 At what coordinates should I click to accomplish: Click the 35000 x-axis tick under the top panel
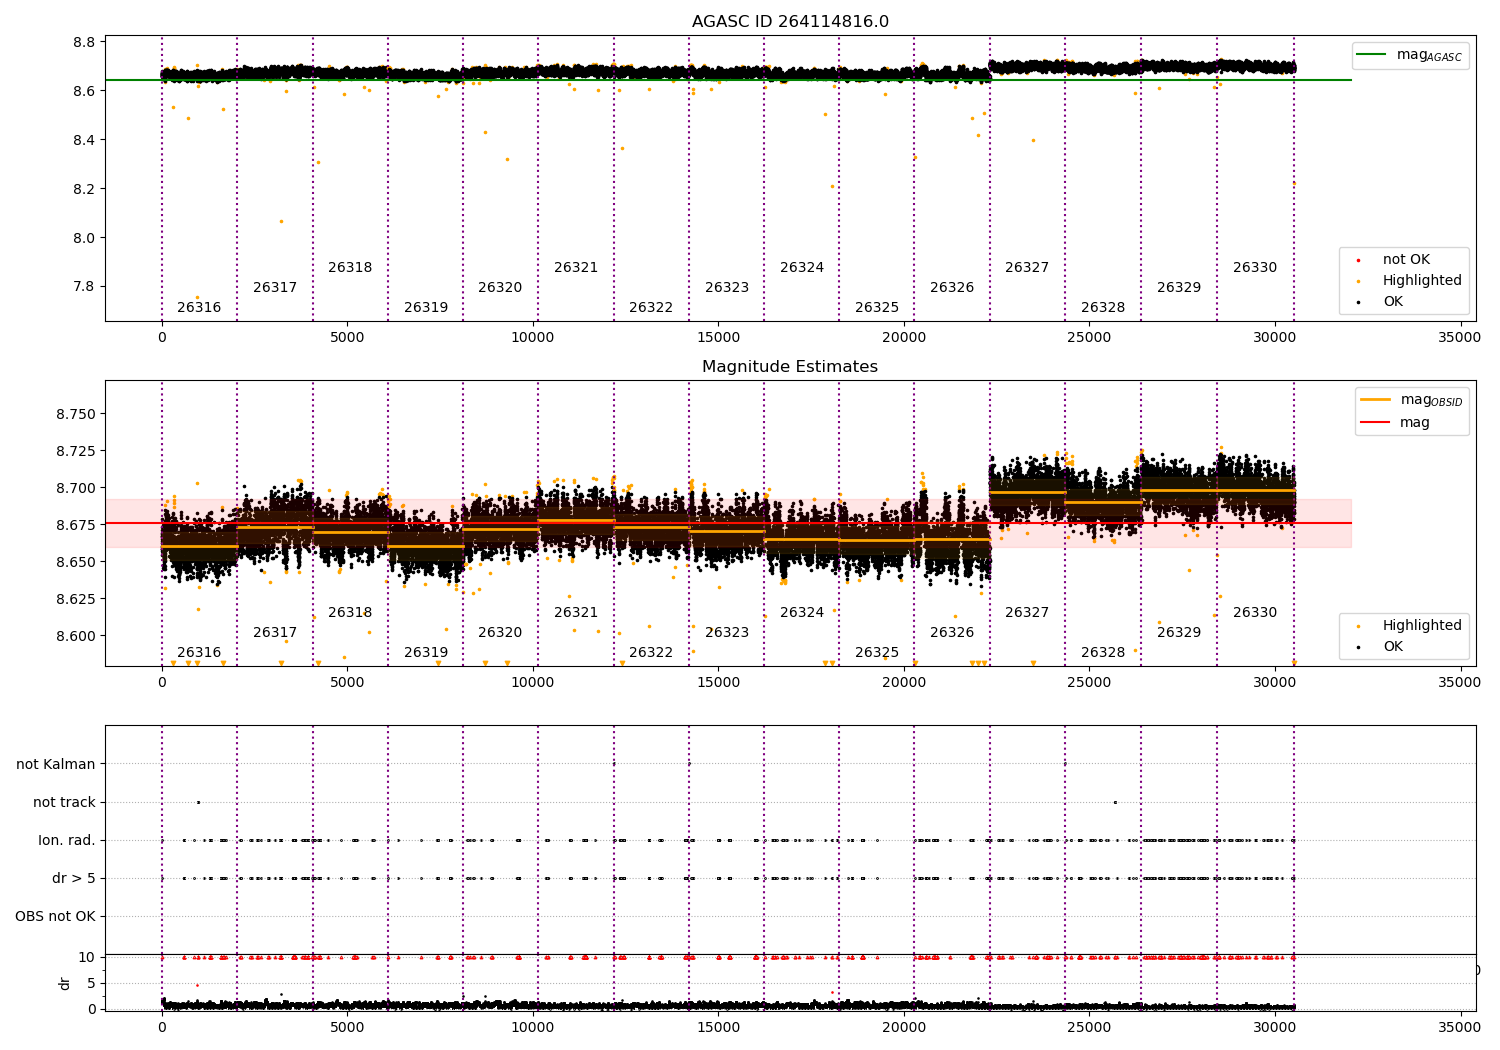point(1459,338)
